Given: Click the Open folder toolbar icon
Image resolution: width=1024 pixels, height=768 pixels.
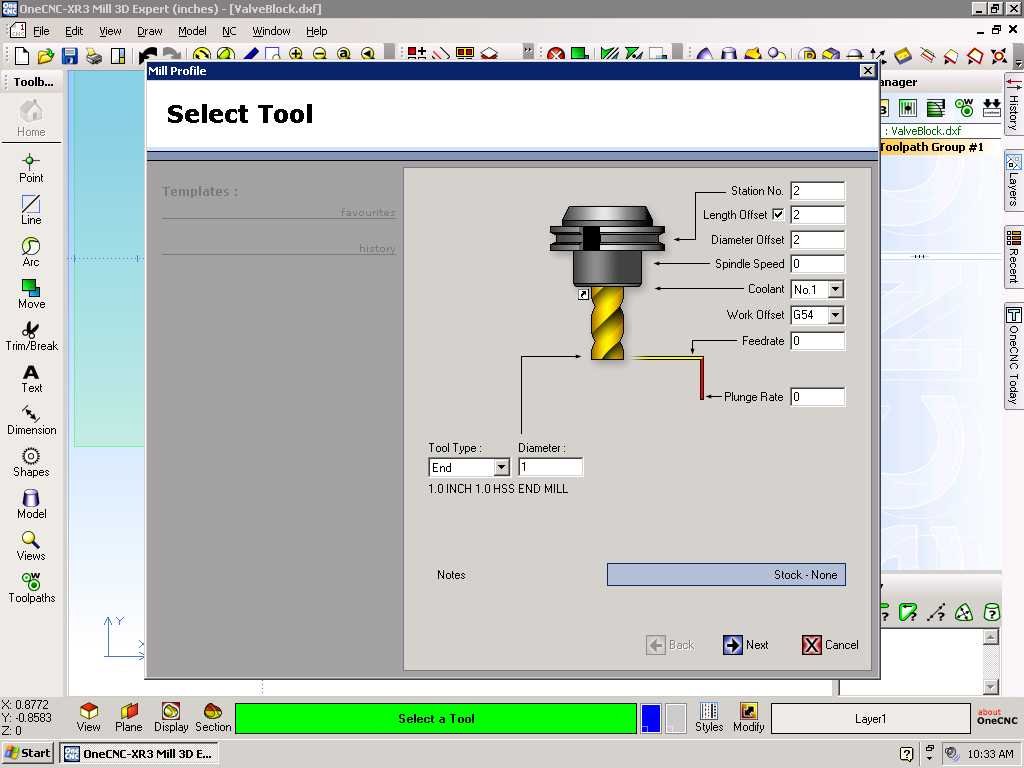Looking at the screenshot, I should [46, 56].
